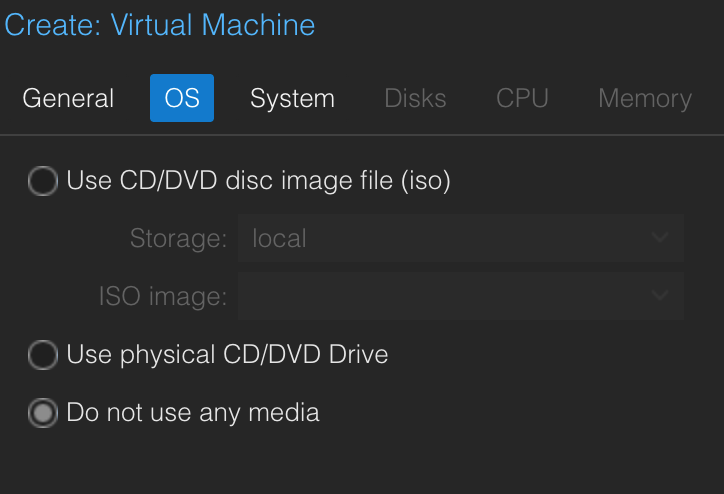The image size is (724, 494).
Task: Click the 'Do not use any media' label
Action: coord(193,412)
